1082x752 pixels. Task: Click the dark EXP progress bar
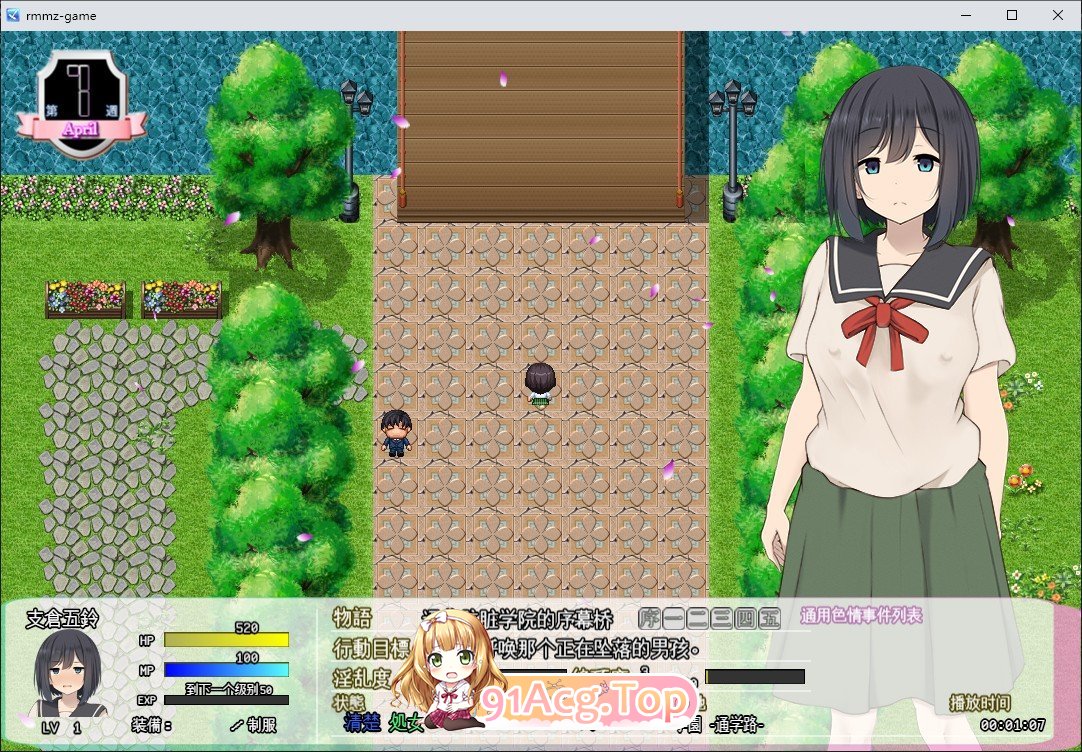(226, 700)
